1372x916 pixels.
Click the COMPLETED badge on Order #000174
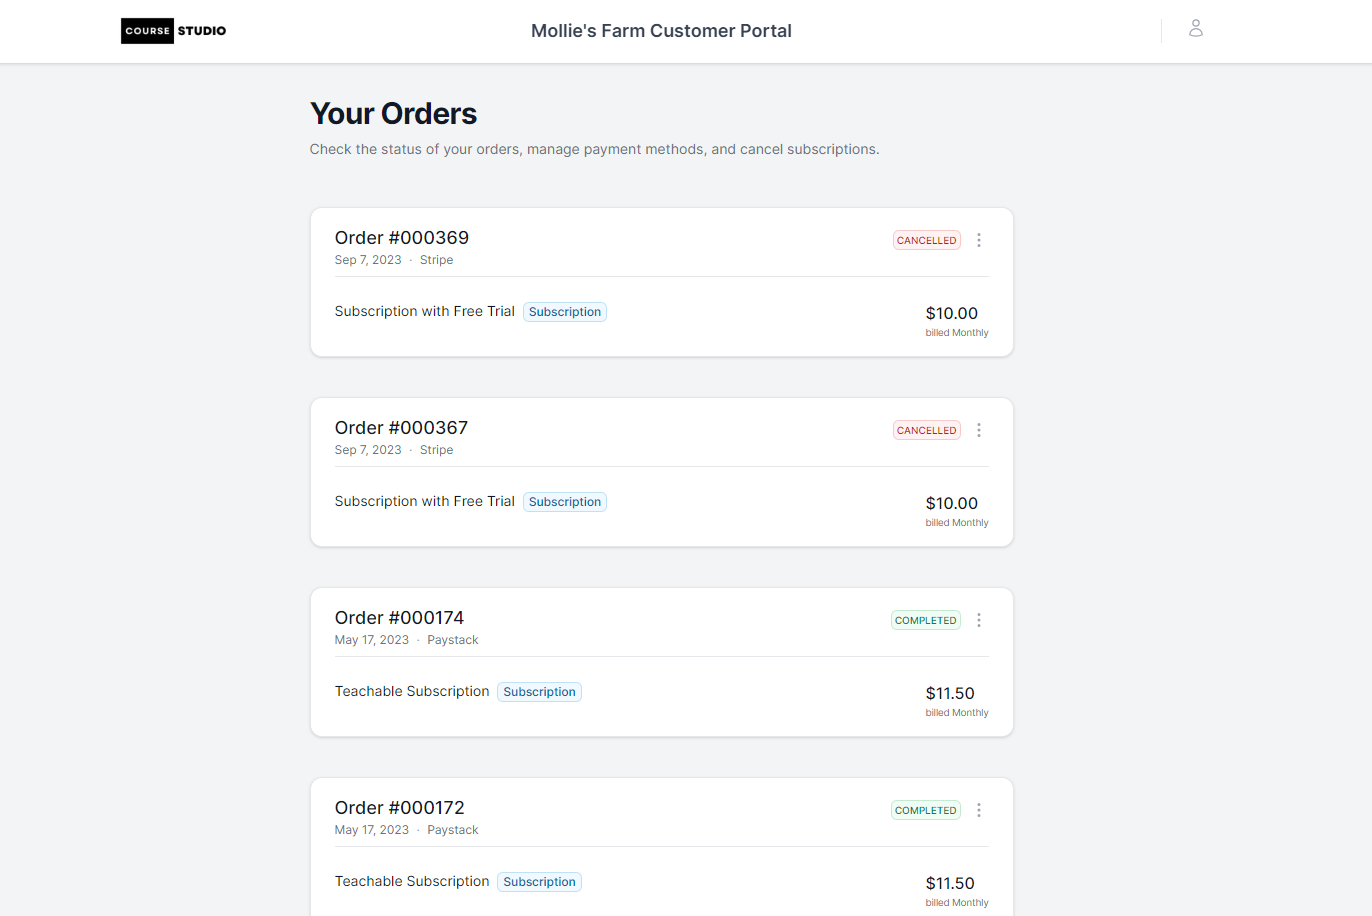click(x=925, y=620)
